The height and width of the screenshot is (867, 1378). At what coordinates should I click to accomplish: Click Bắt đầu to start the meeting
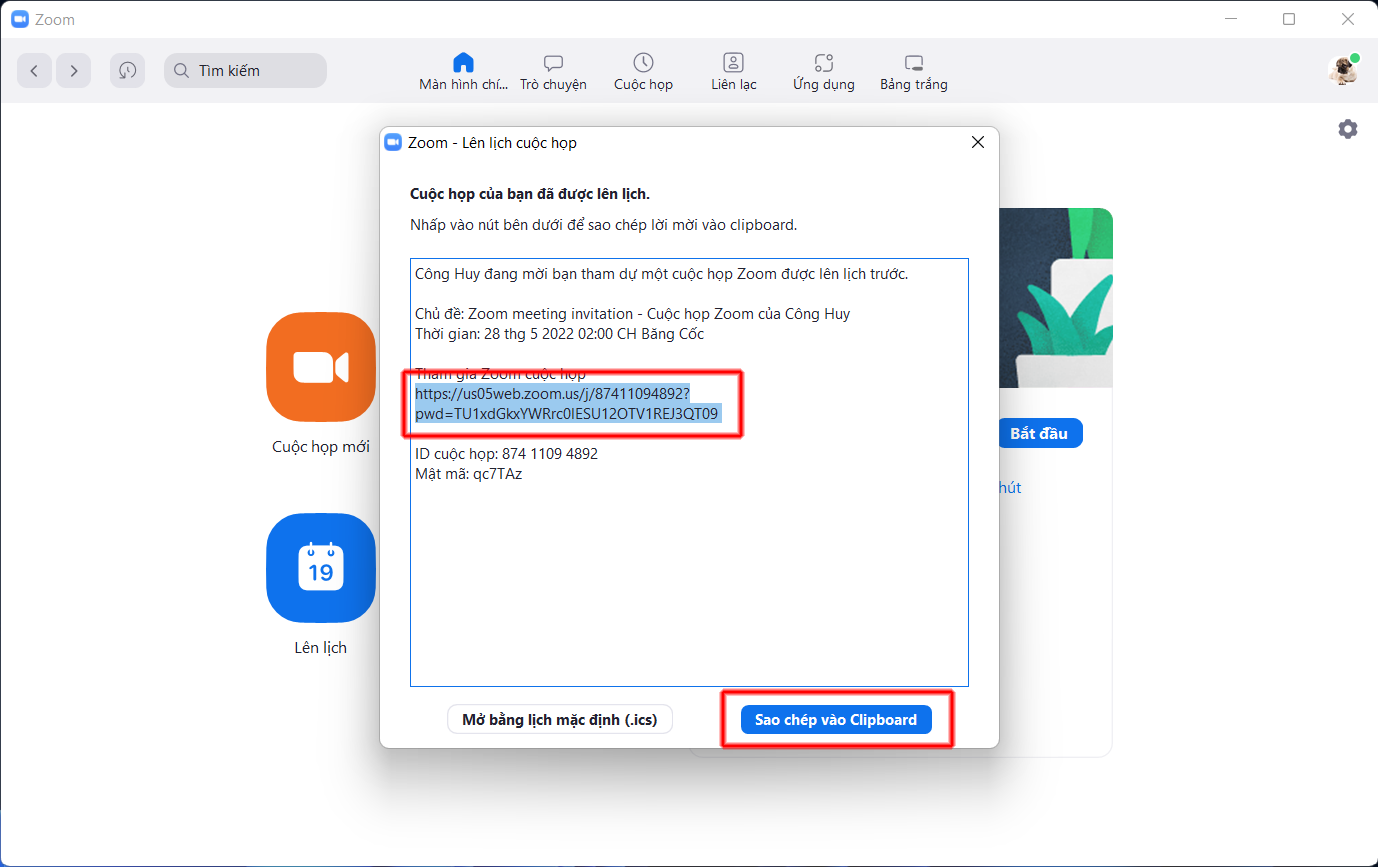tap(1040, 433)
